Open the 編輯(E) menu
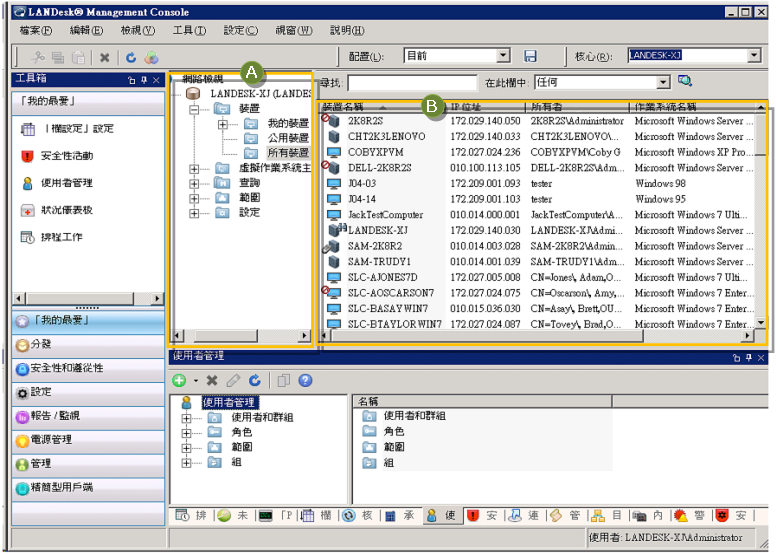777x555 pixels. tap(86, 31)
